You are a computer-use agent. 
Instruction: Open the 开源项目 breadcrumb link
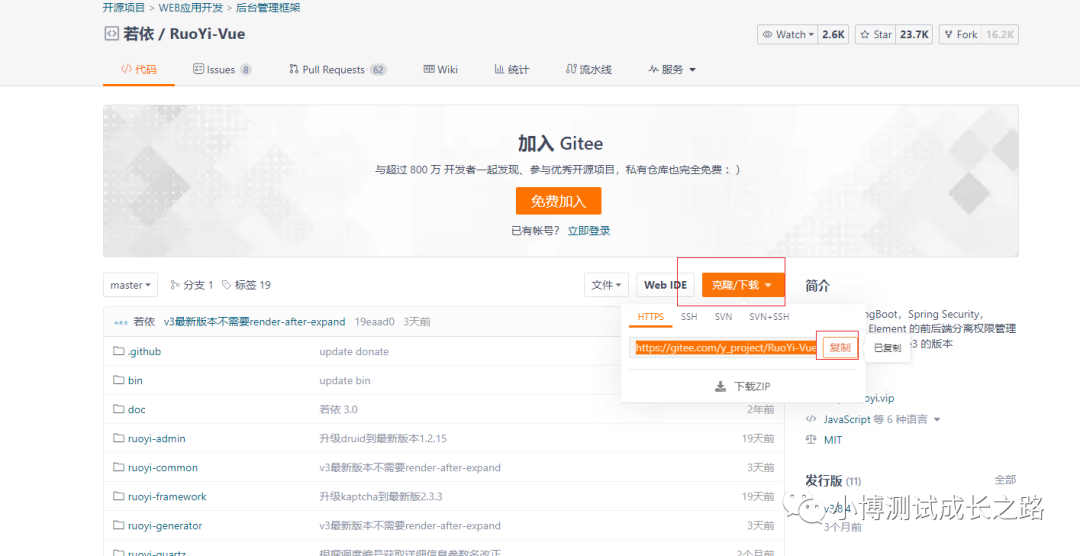click(x=124, y=8)
